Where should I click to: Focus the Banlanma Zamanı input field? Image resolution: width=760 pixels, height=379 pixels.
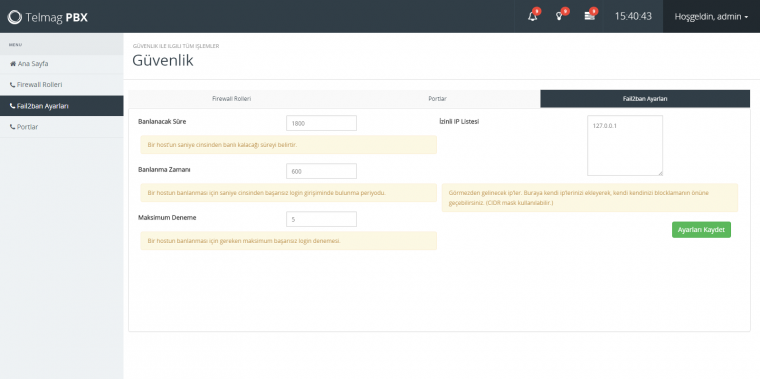point(321,171)
